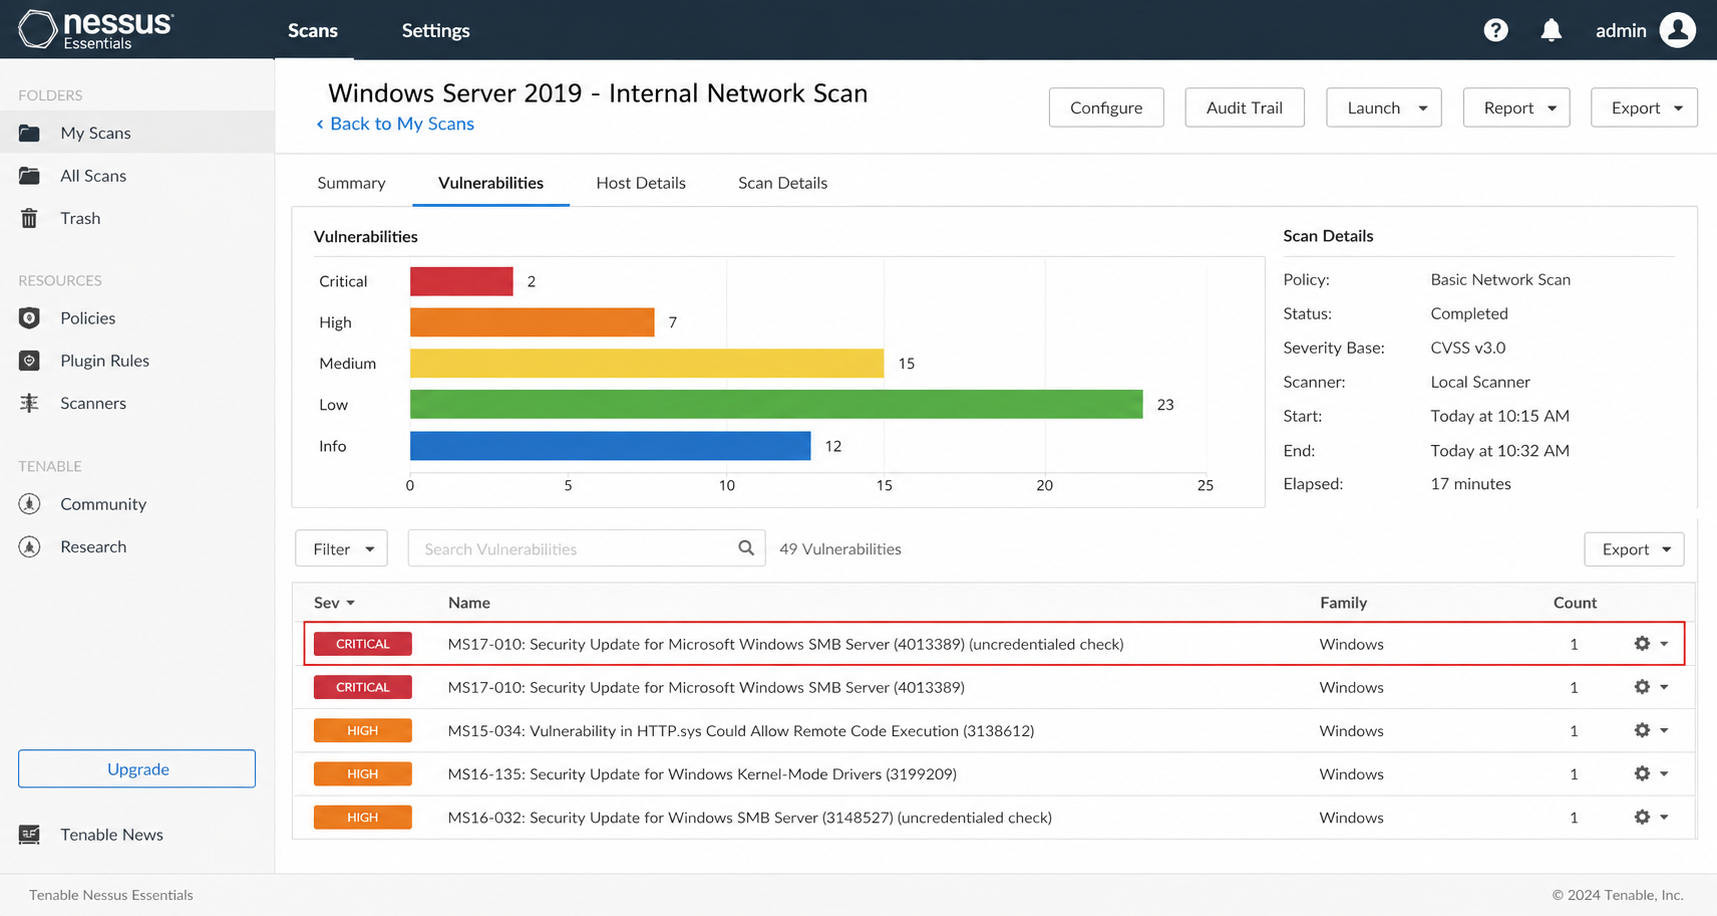Screen dimensions: 1717x916
Task: Click the Policies shield icon
Action: click(x=29, y=318)
